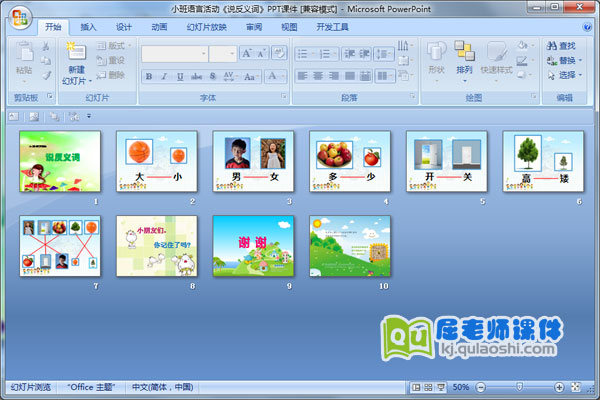This screenshot has width=600, height=400.
Task: Decrease font size with Shrink Font
Action: tap(261, 53)
